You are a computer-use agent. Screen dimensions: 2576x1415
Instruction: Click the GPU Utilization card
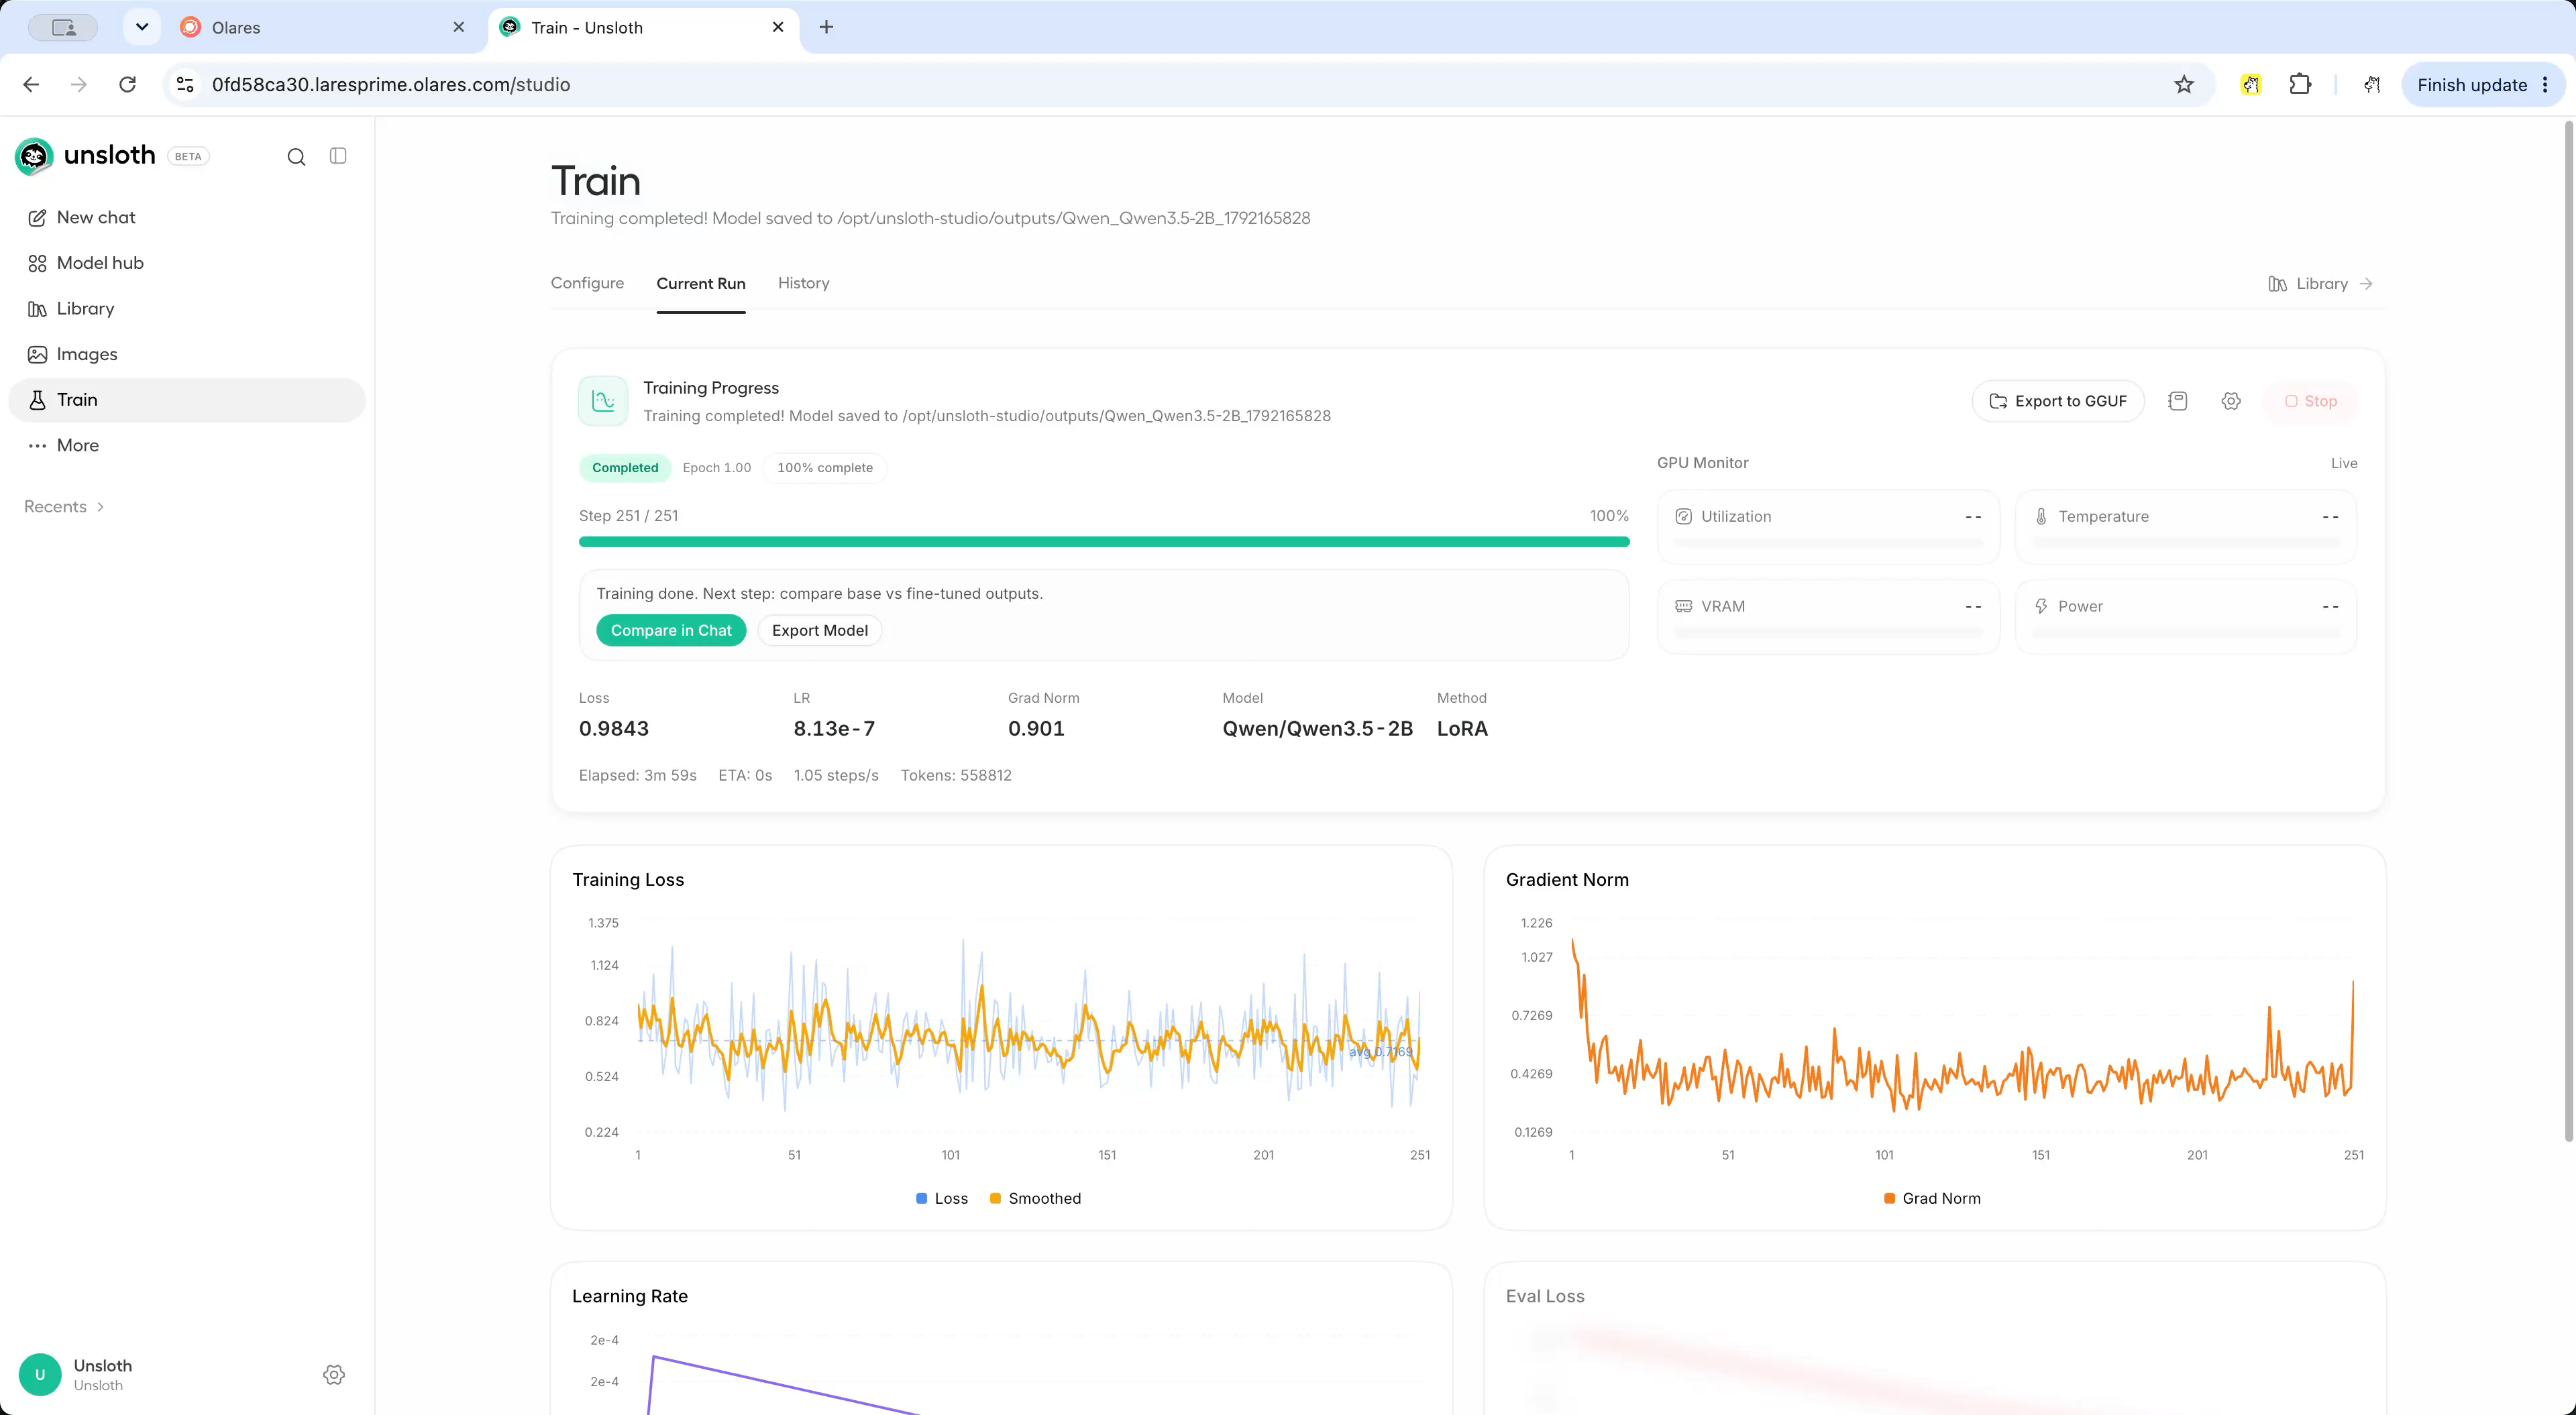(x=1828, y=526)
